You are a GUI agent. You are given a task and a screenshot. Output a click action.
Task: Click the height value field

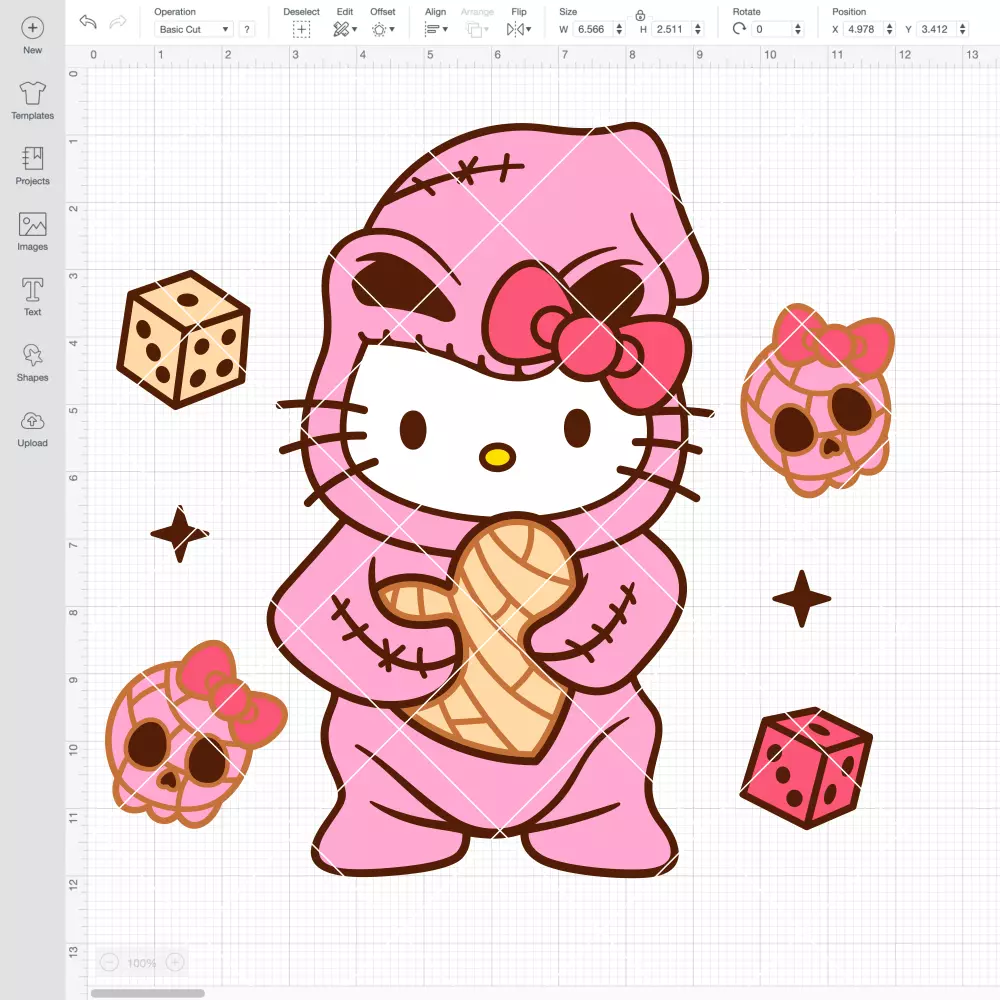pos(670,29)
